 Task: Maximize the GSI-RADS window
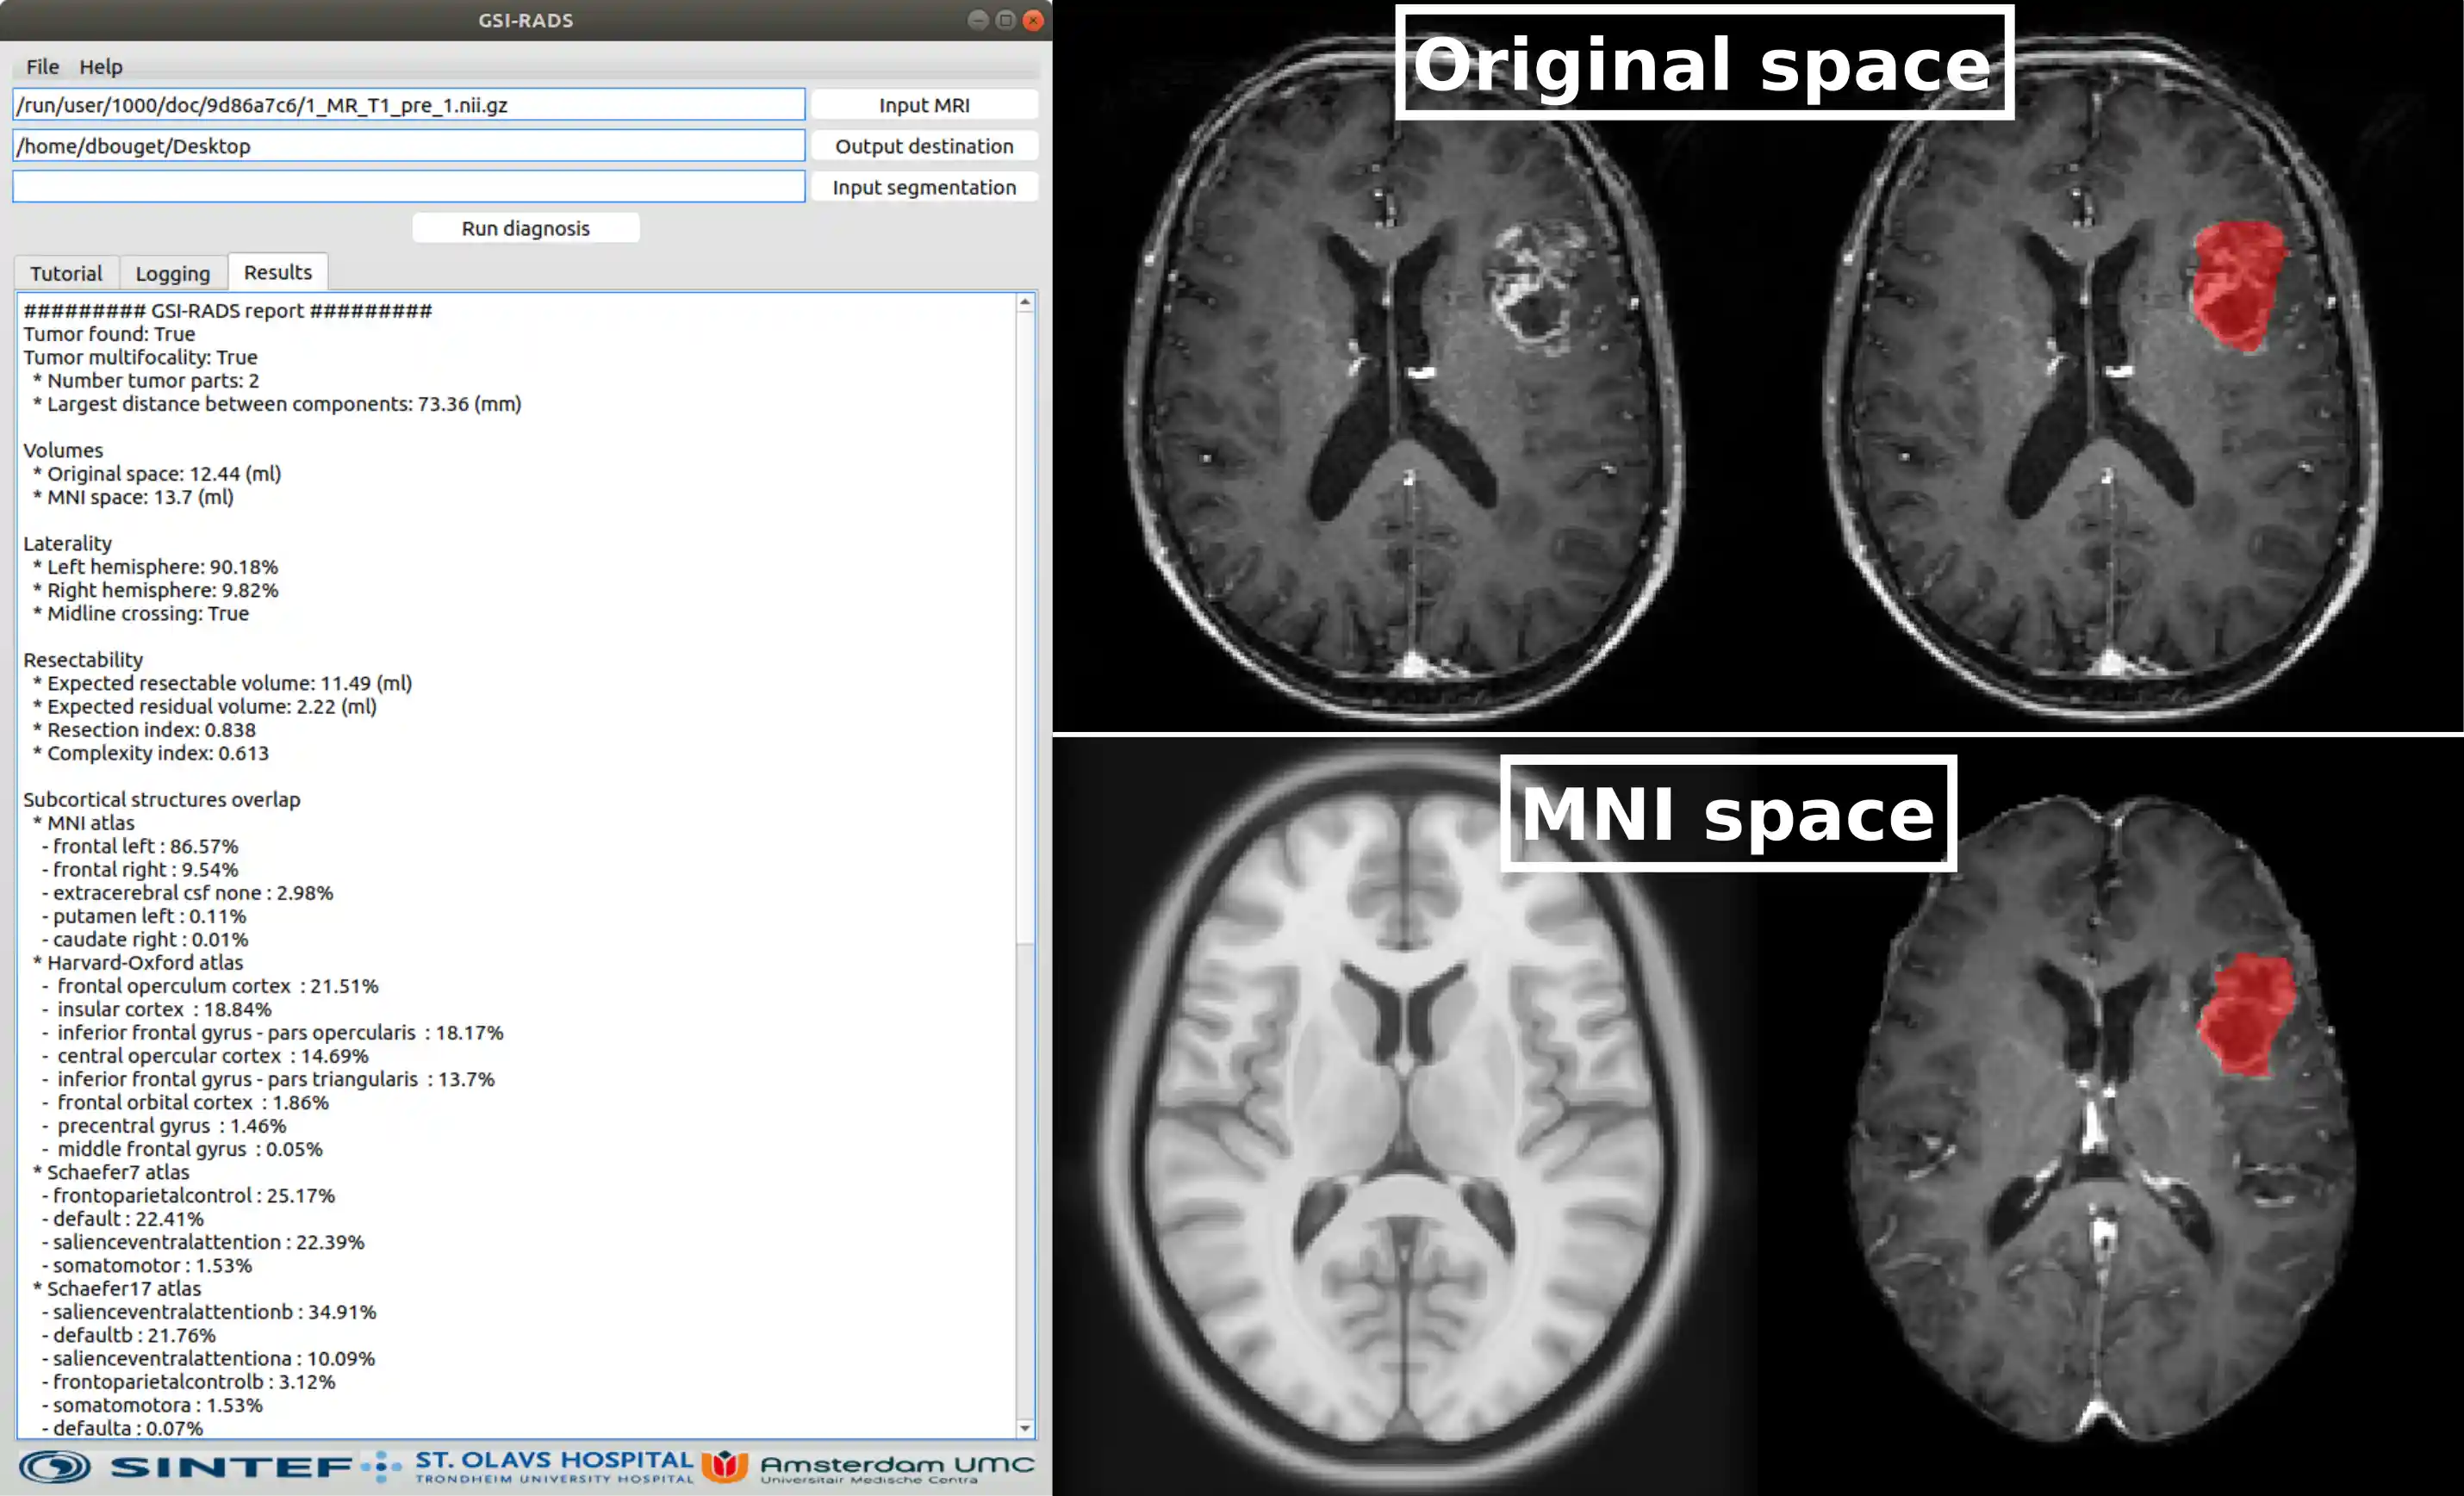[1006, 20]
